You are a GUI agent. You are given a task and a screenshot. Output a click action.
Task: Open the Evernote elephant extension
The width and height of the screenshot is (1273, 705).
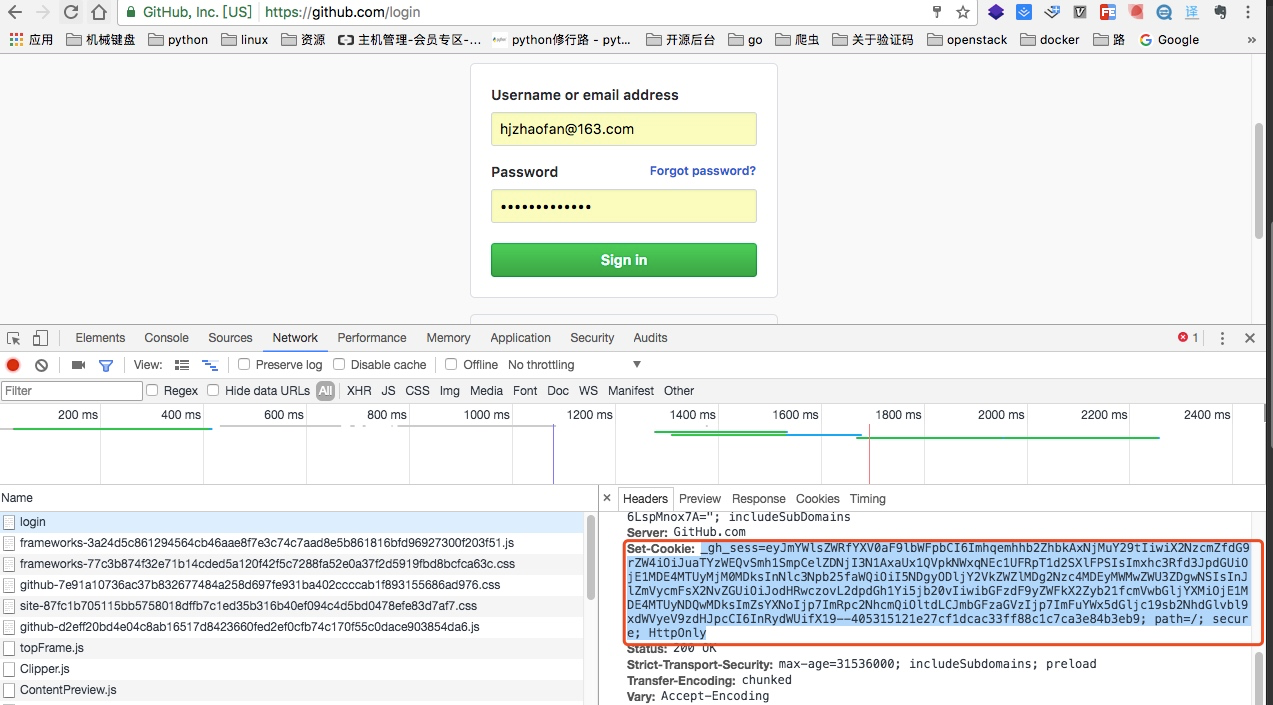pos(1220,13)
